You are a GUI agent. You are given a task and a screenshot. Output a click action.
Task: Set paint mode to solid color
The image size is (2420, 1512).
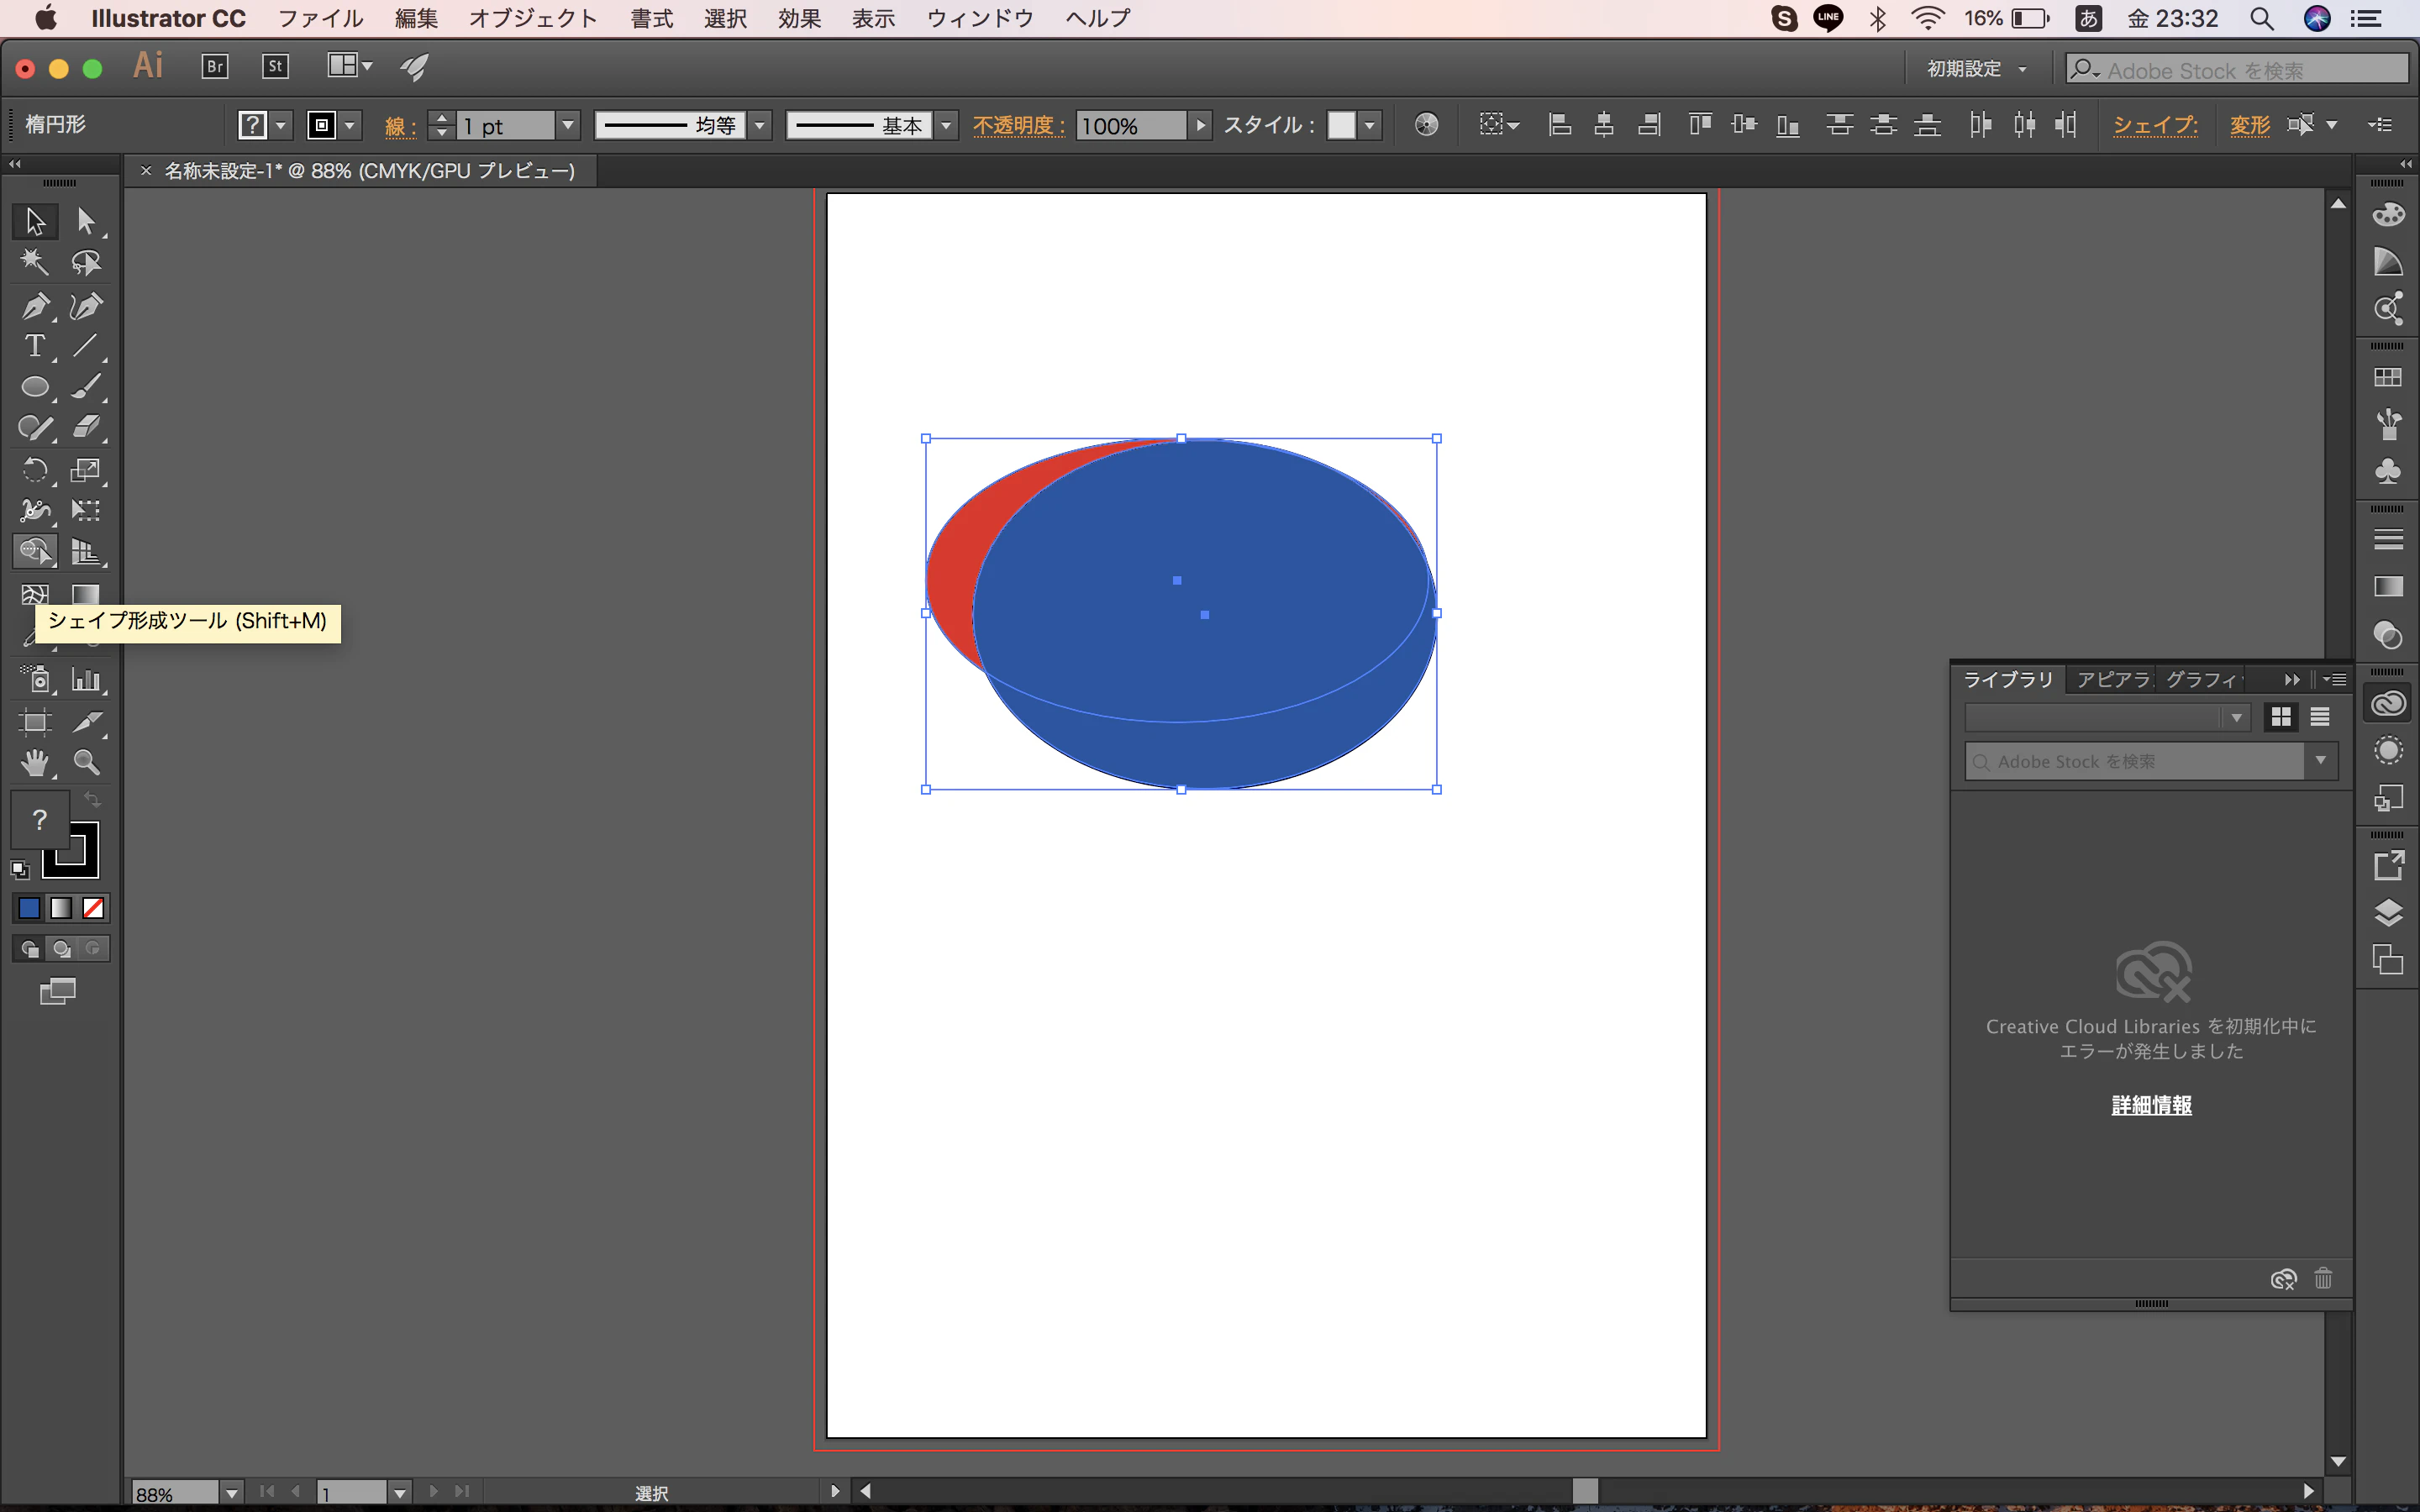click(29, 908)
